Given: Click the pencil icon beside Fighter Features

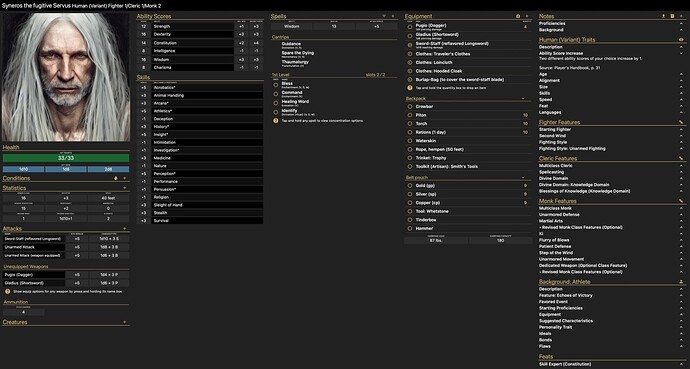Looking at the screenshot, I should 681,122.
